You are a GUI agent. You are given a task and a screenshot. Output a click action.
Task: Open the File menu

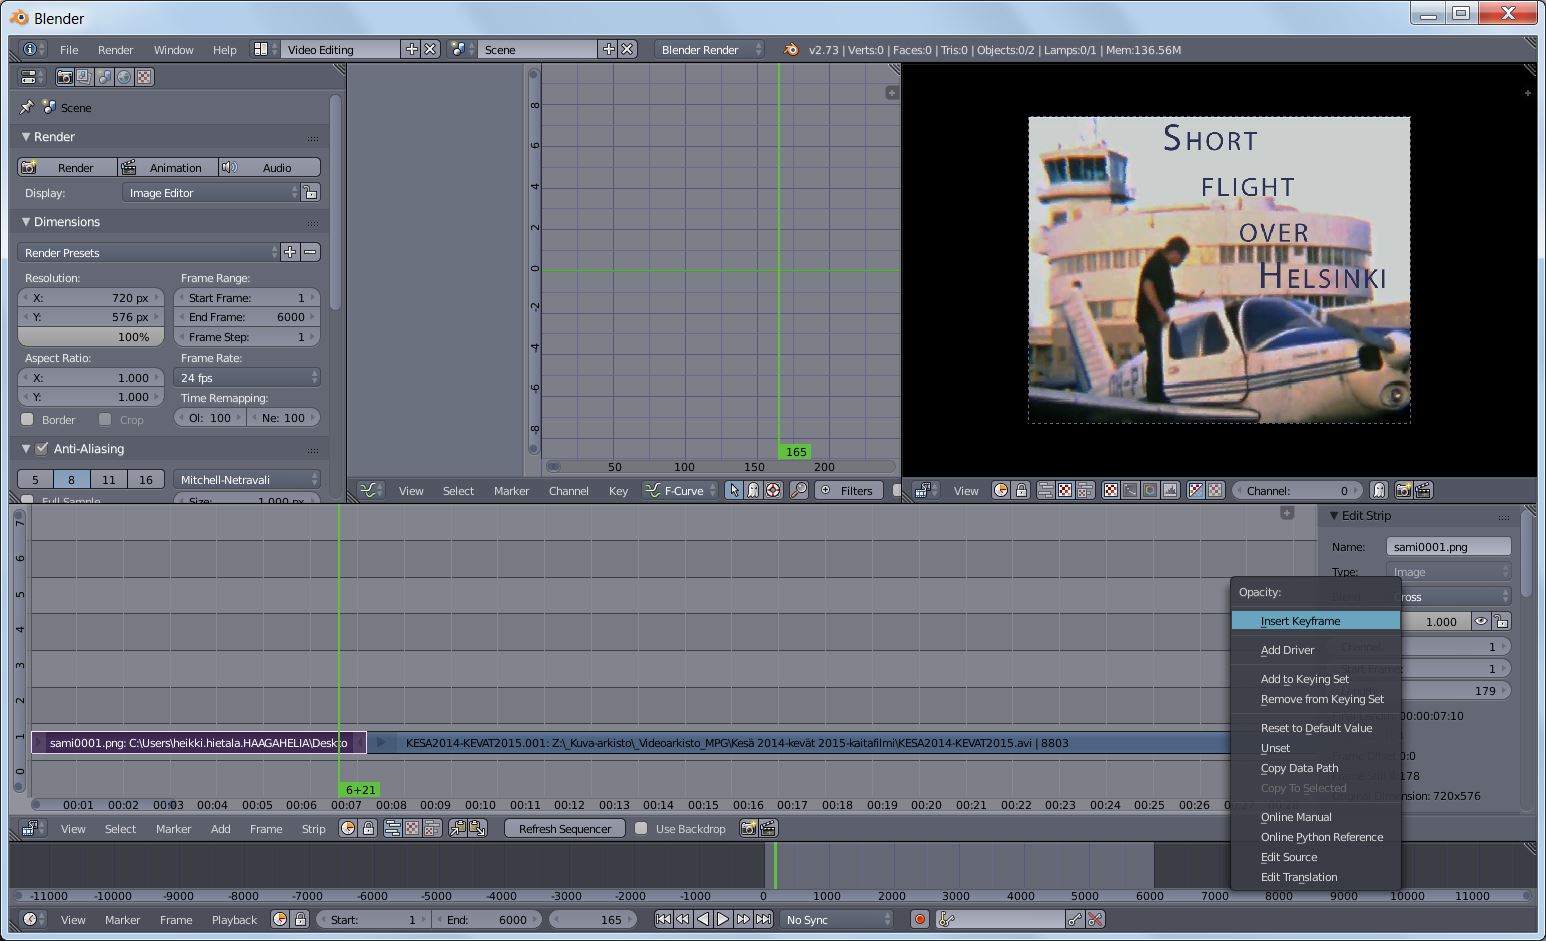(x=69, y=49)
